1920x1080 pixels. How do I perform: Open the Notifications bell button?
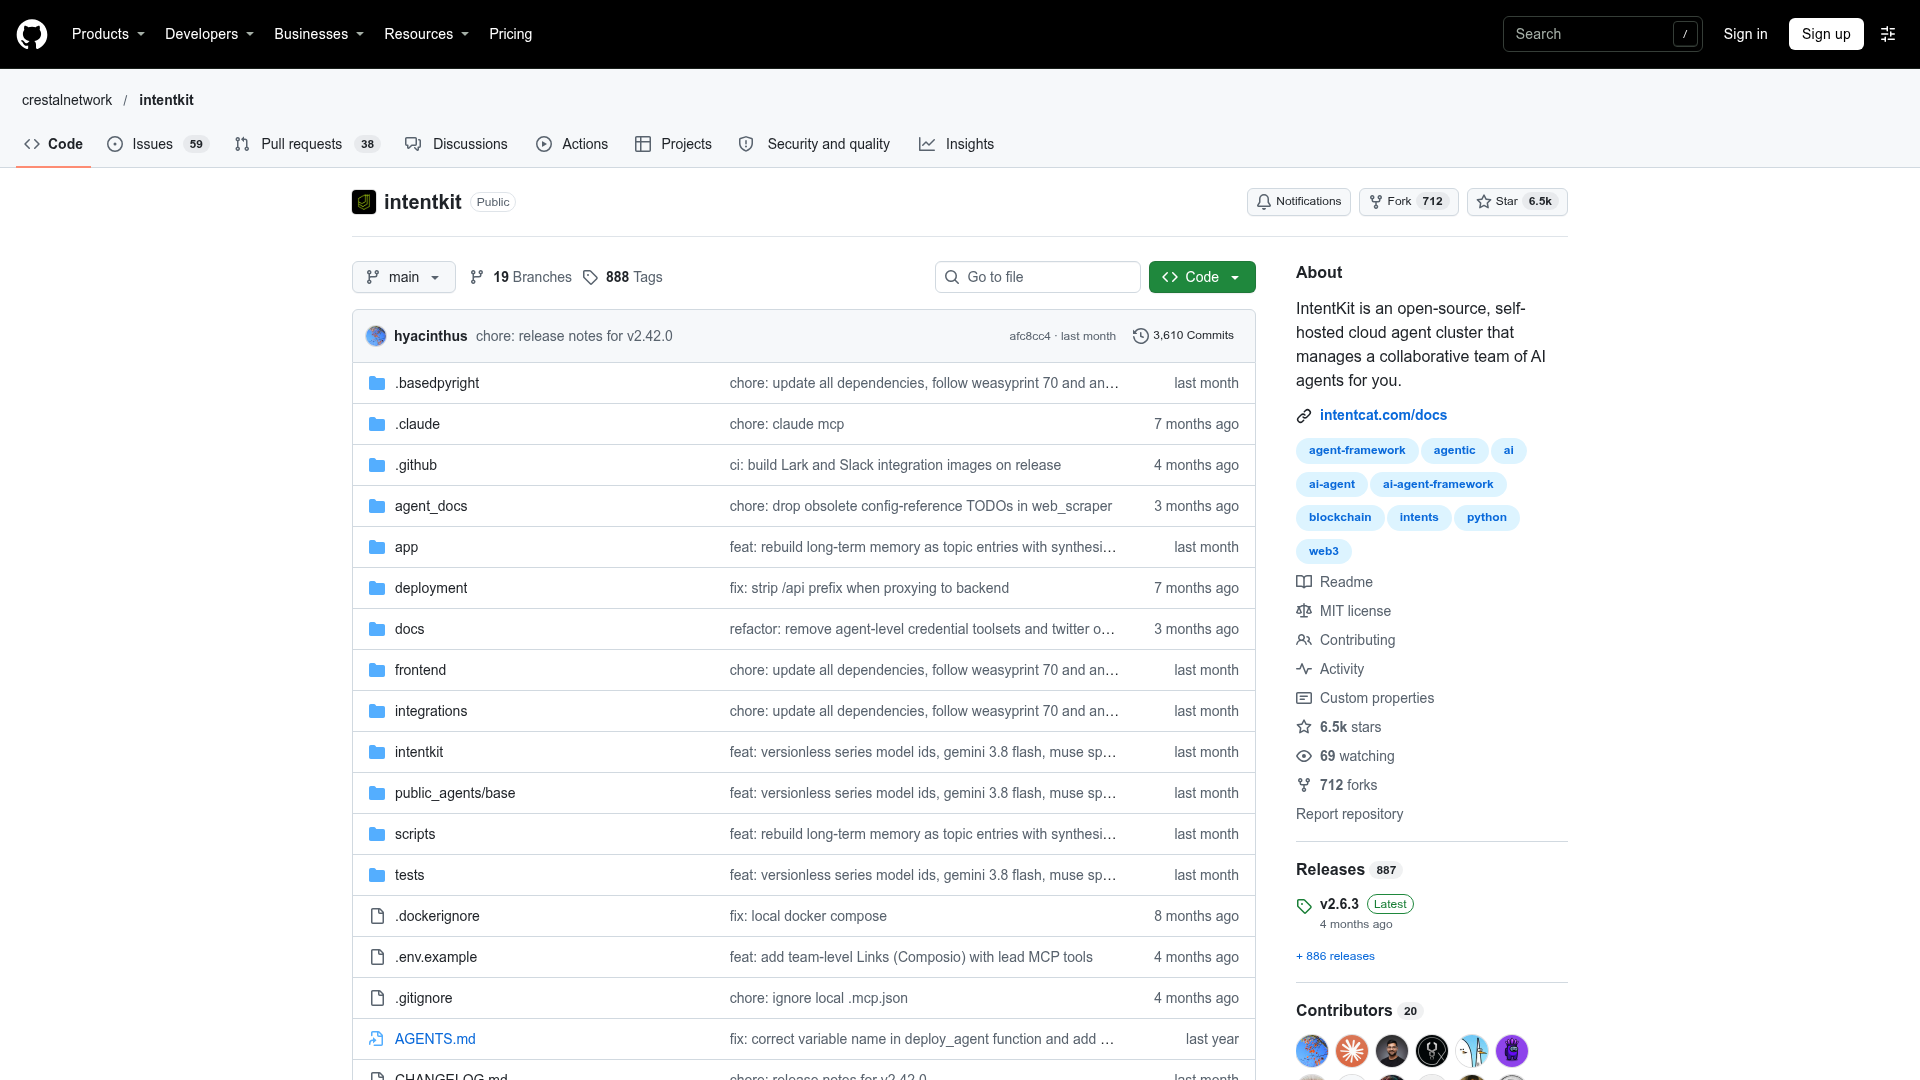[1299, 202]
